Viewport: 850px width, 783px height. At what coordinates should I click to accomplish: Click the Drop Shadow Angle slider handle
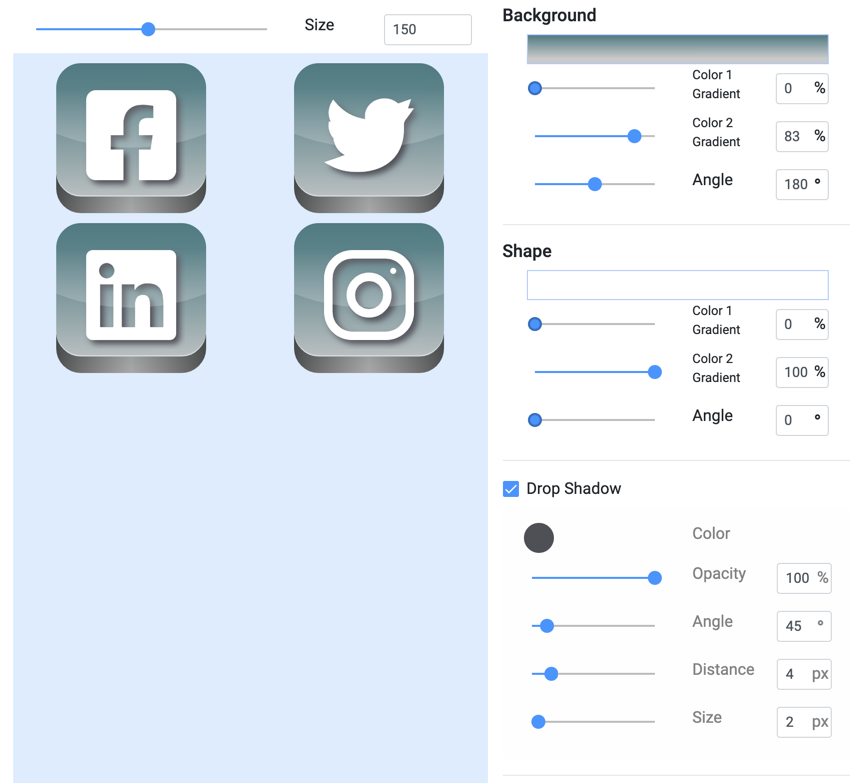tap(547, 626)
